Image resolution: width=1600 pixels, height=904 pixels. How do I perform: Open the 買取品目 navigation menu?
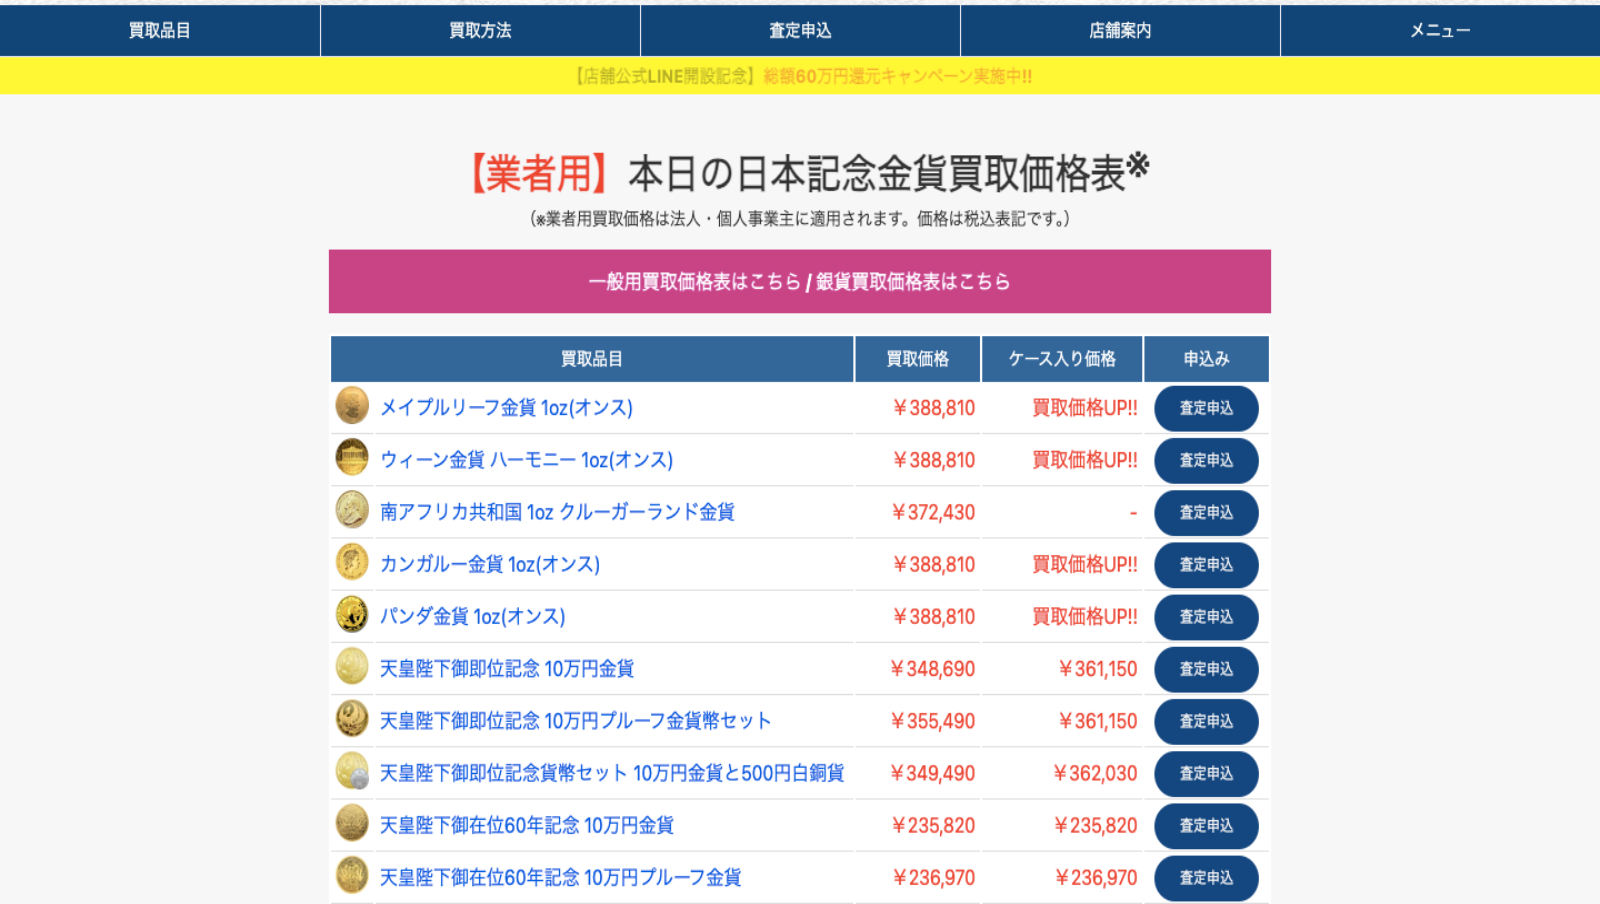point(160,30)
